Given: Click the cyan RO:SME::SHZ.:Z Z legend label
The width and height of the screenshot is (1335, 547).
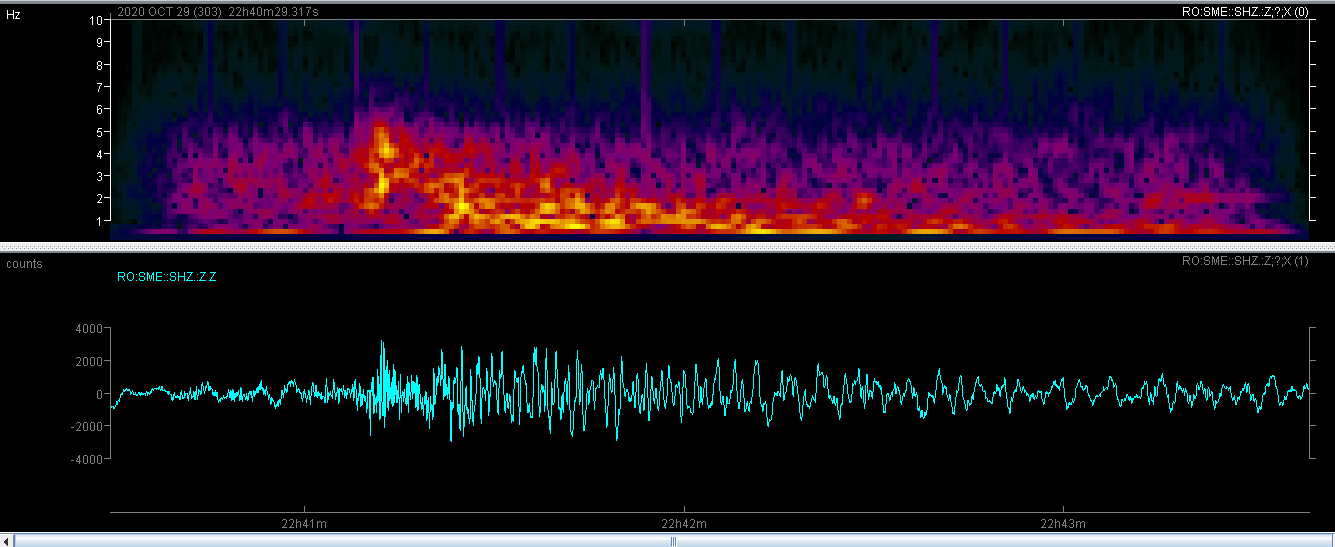Looking at the screenshot, I should point(166,277).
